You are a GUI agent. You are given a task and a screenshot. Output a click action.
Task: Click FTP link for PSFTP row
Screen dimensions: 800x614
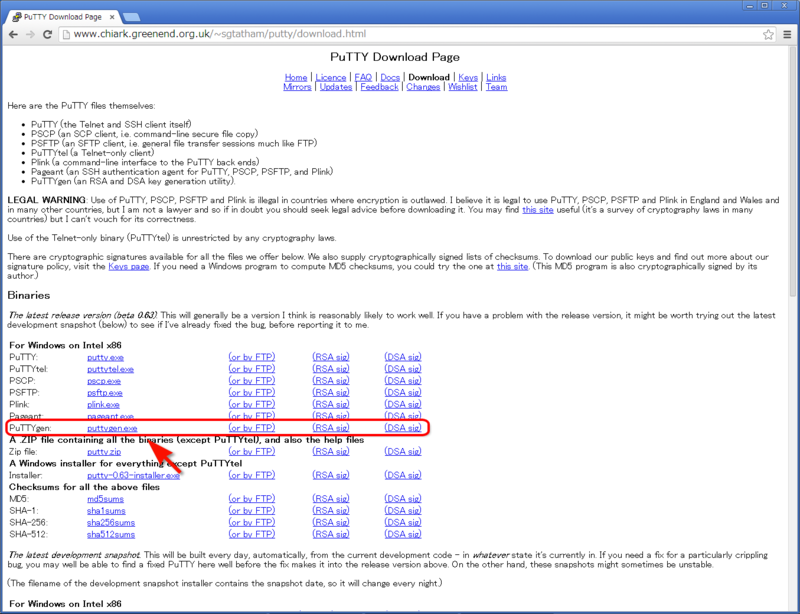(x=252, y=392)
